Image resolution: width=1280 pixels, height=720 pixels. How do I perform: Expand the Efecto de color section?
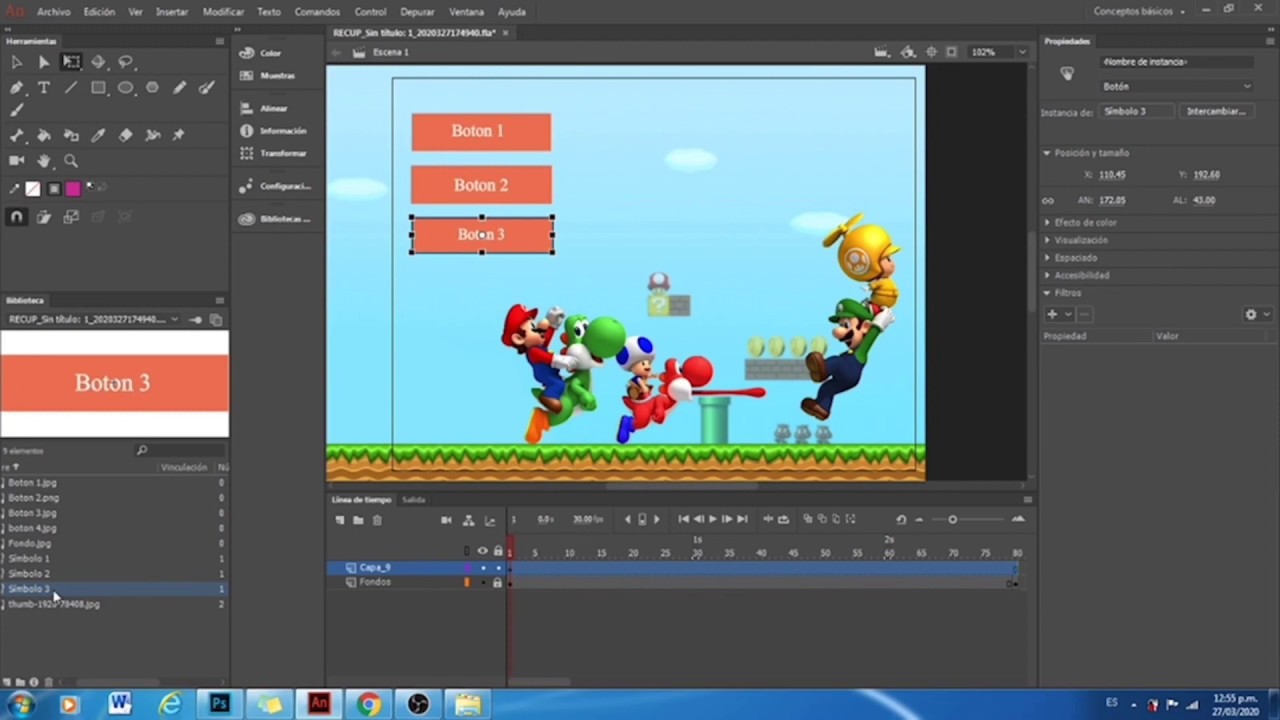(x=1047, y=223)
